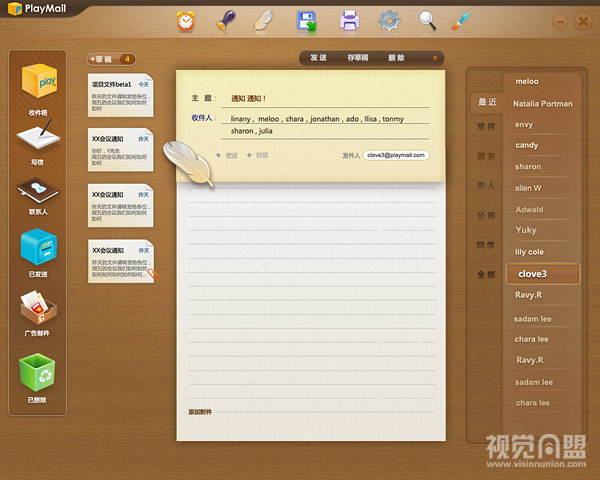Screen dimensions: 600x480
Task: Open the first XX会议通知 draft starting 你好
Action: (x=121, y=150)
